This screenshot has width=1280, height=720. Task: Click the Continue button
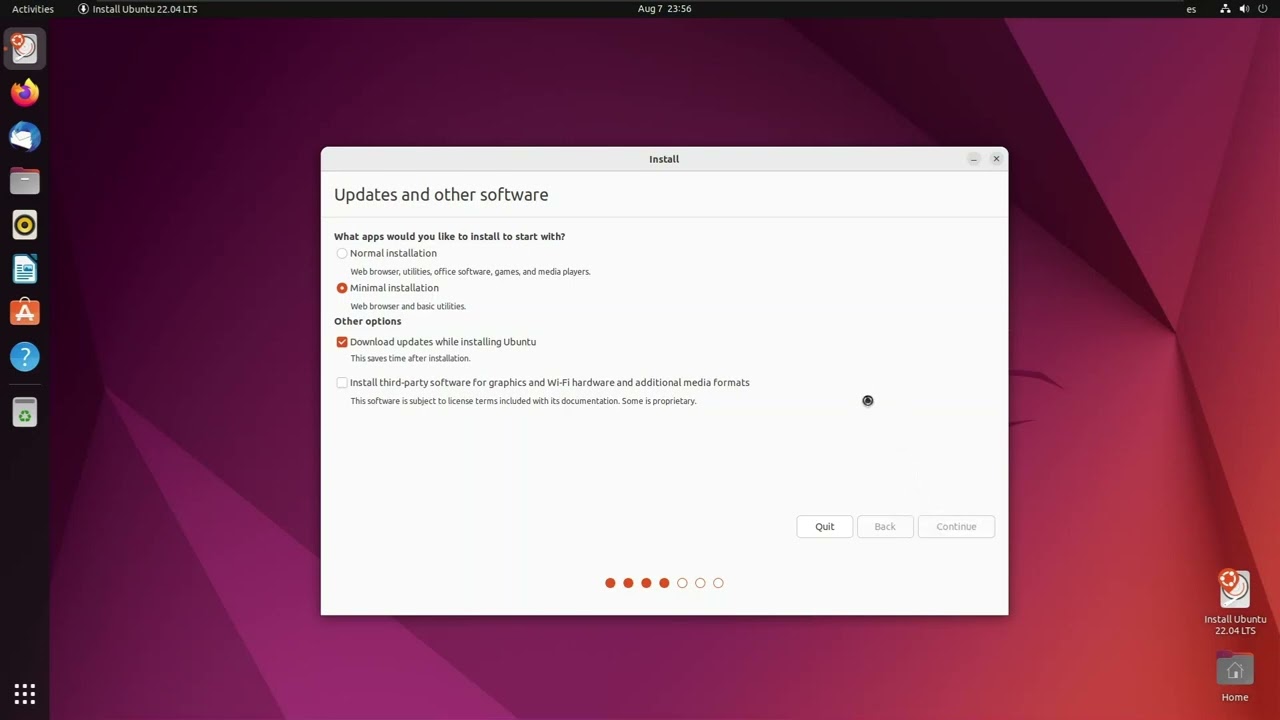point(956,527)
